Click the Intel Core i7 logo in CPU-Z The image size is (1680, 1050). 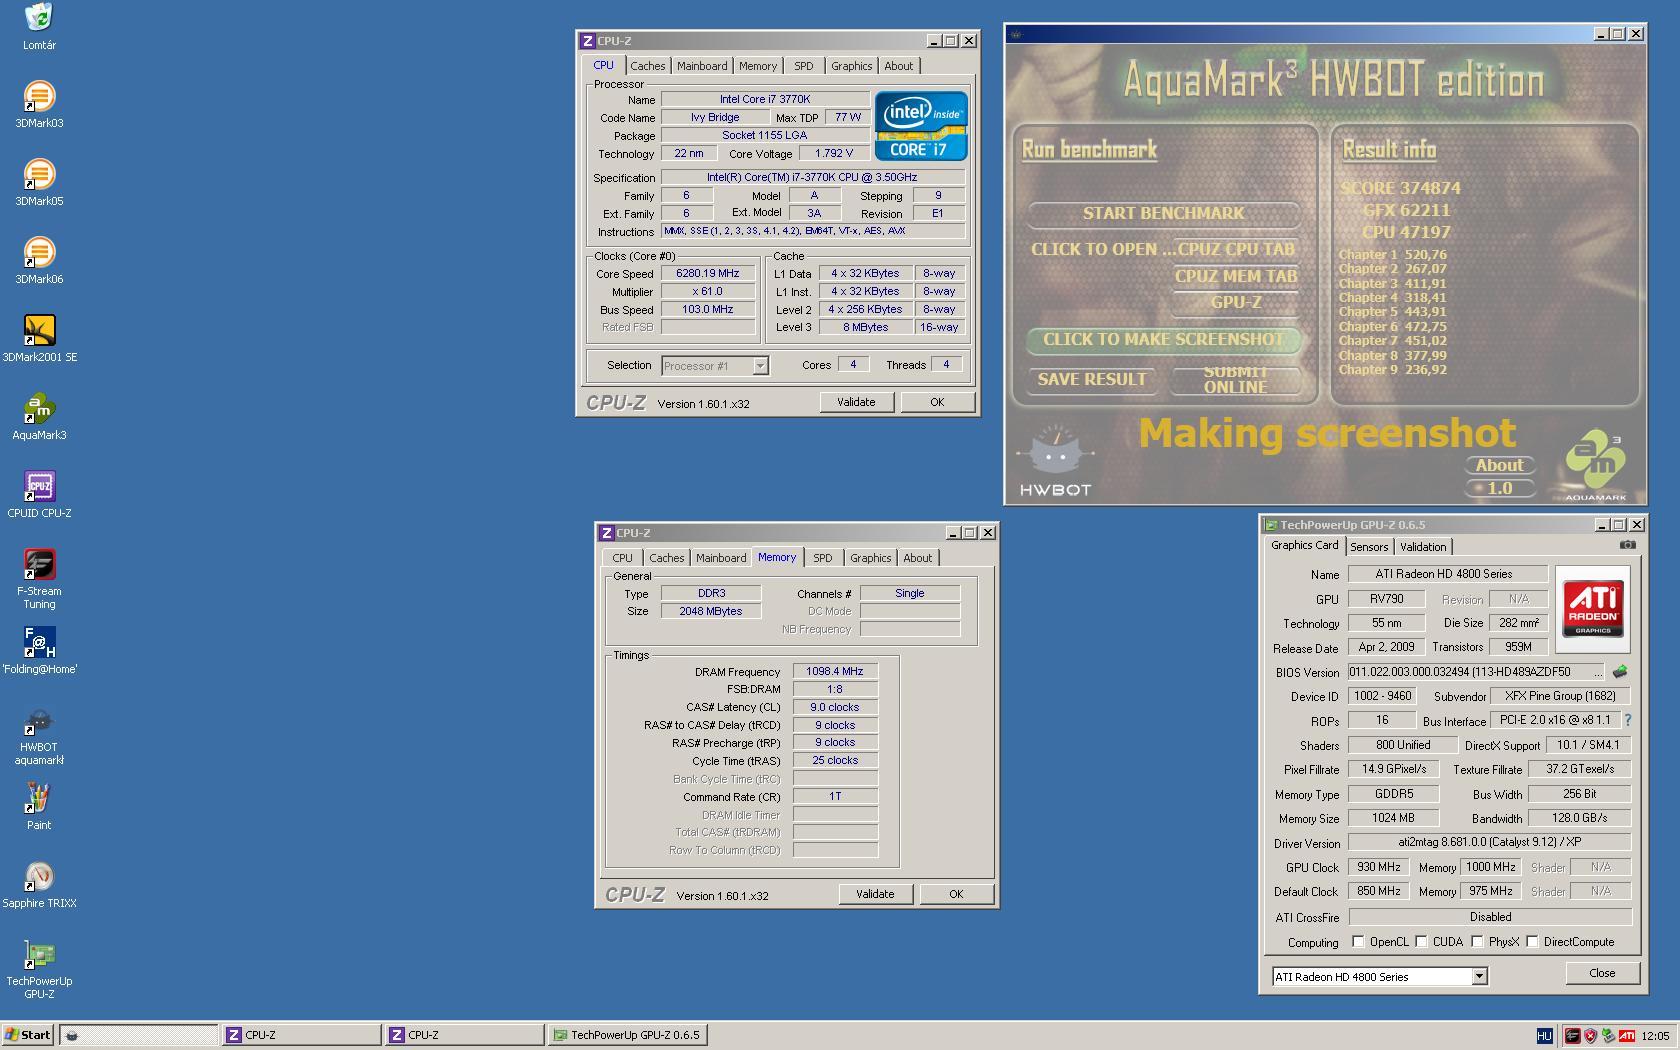click(x=921, y=126)
